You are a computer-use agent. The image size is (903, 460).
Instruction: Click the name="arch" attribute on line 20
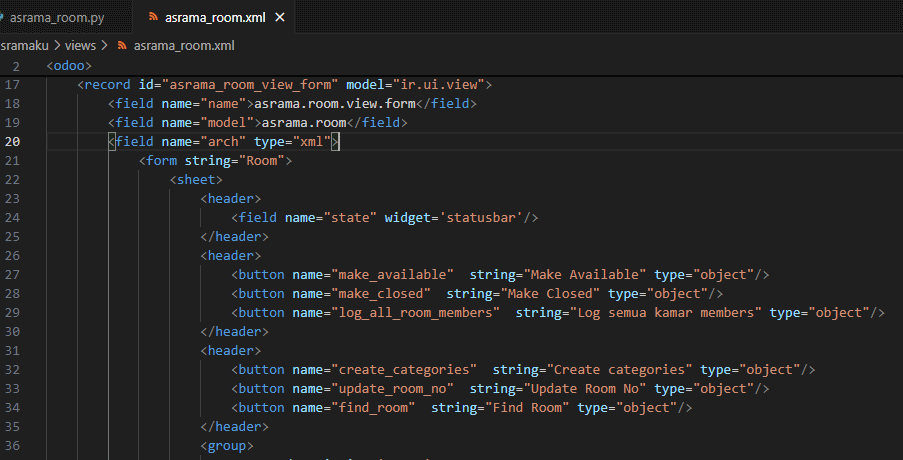tap(203, 142)
